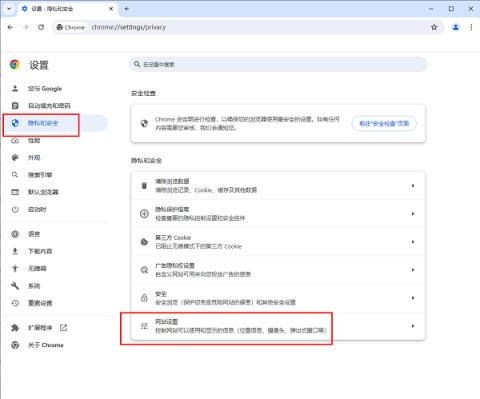
Task: Click the external link icon beside 扩展程序
Action: 63,328
